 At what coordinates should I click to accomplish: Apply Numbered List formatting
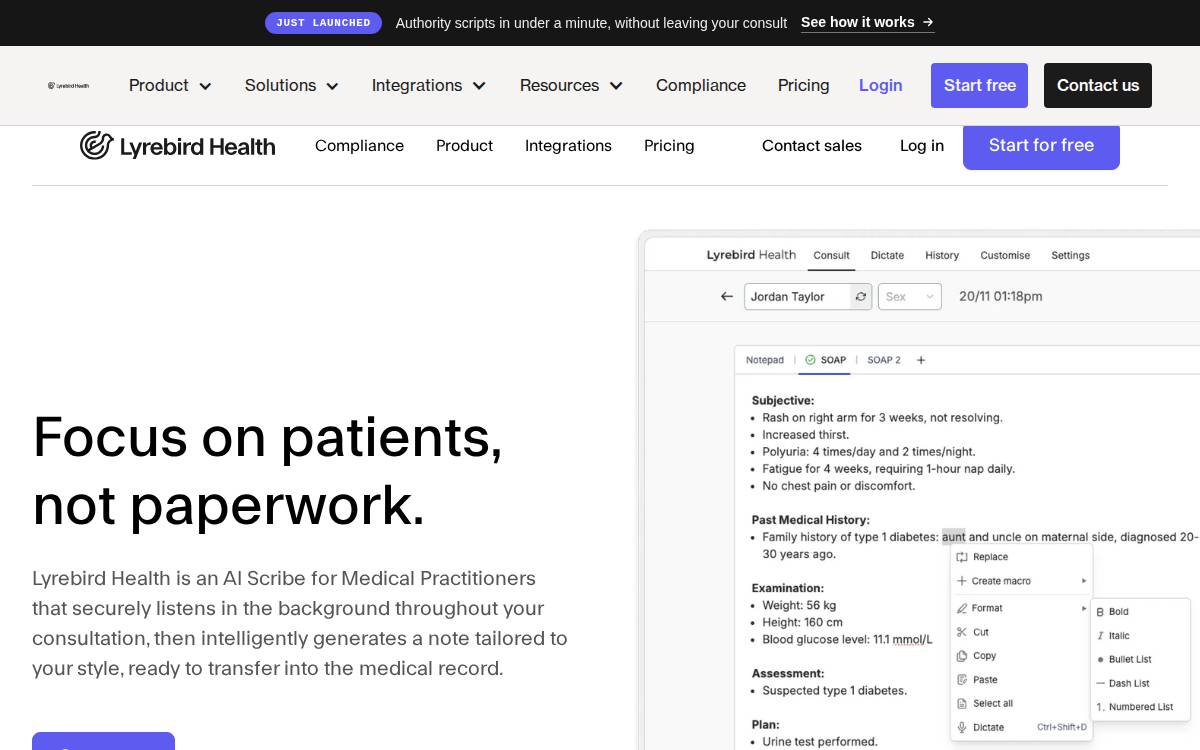(x=1135, y=707)
